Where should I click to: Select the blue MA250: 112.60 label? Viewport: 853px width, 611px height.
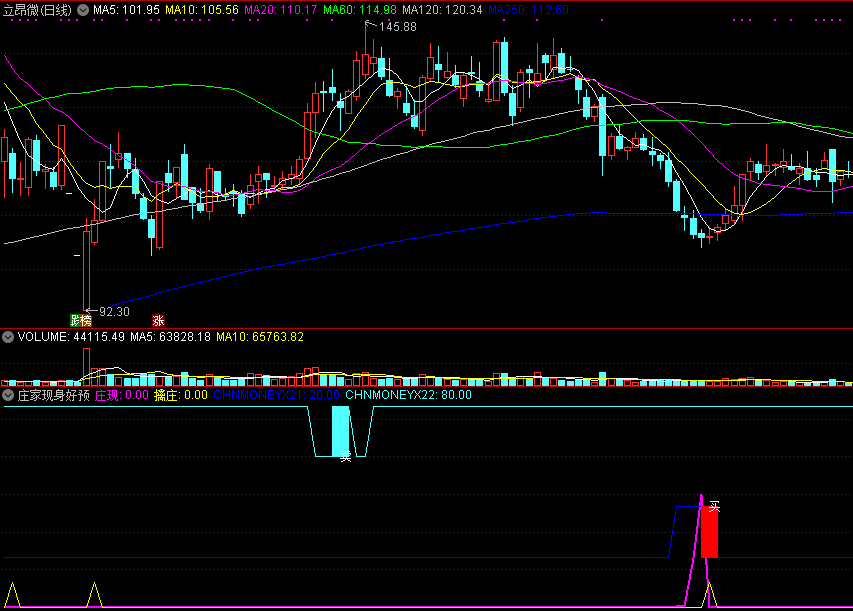pos(528,10)
